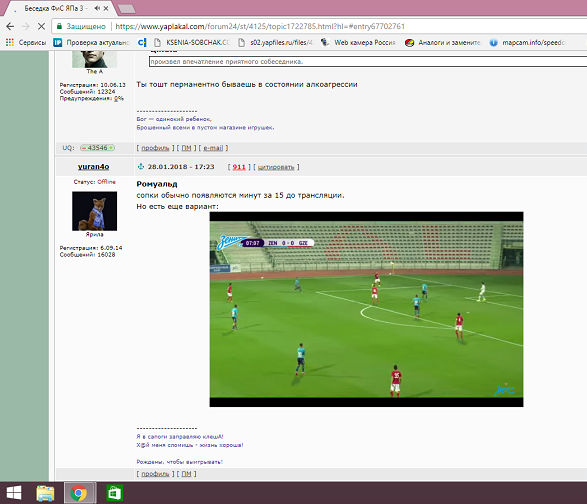Click yuran4o fox avatar
Screen dimensions: 587x504
click(94, 211)
